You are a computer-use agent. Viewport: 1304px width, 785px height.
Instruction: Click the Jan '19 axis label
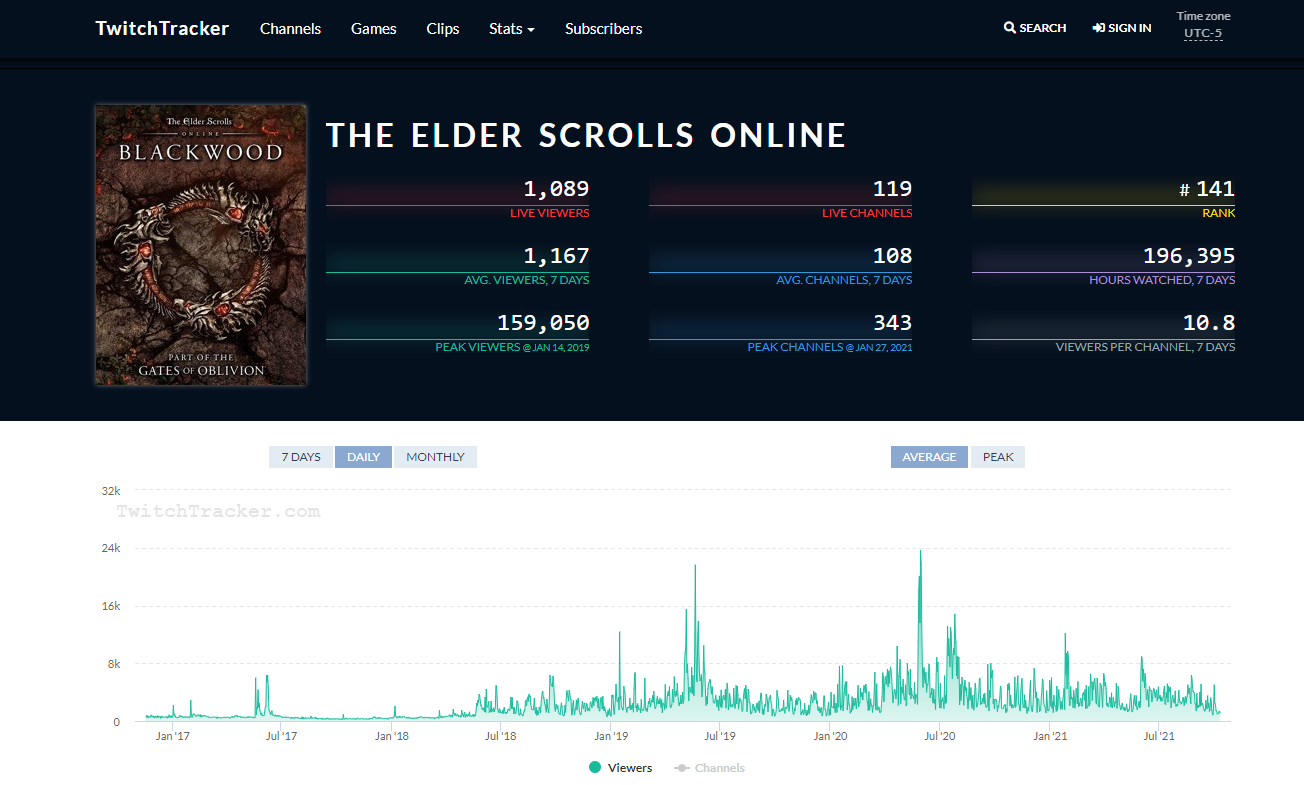(x=610, y=736)
